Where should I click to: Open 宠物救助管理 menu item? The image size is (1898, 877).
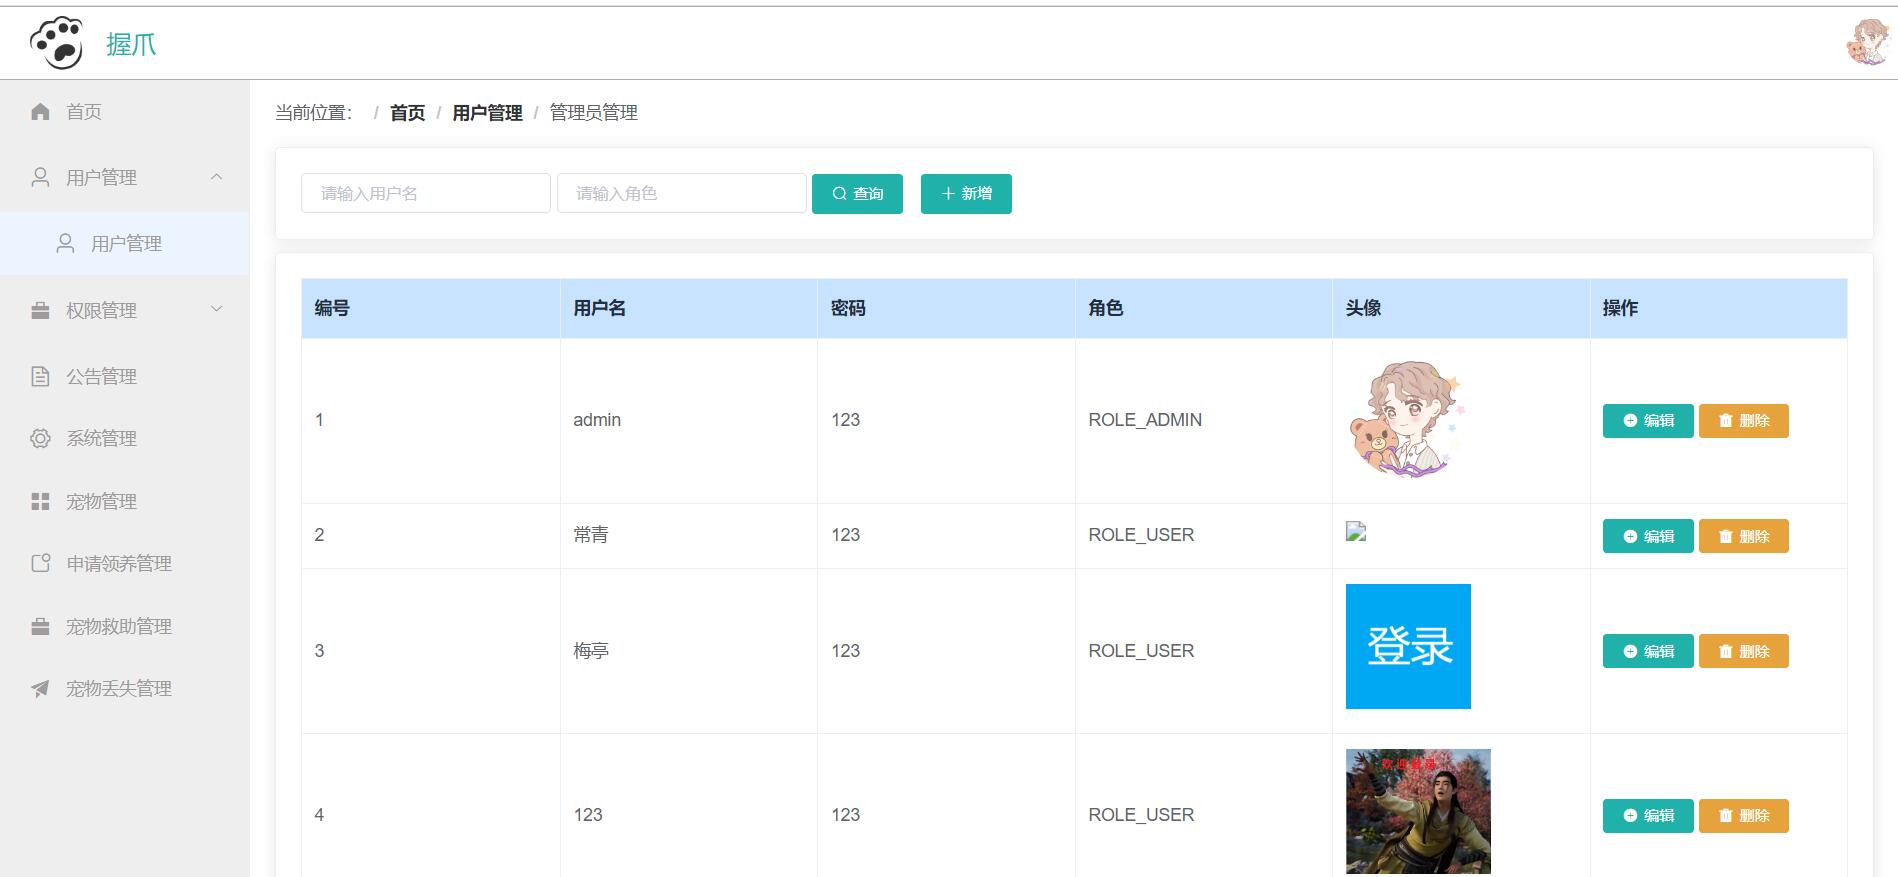pos(124,626)
